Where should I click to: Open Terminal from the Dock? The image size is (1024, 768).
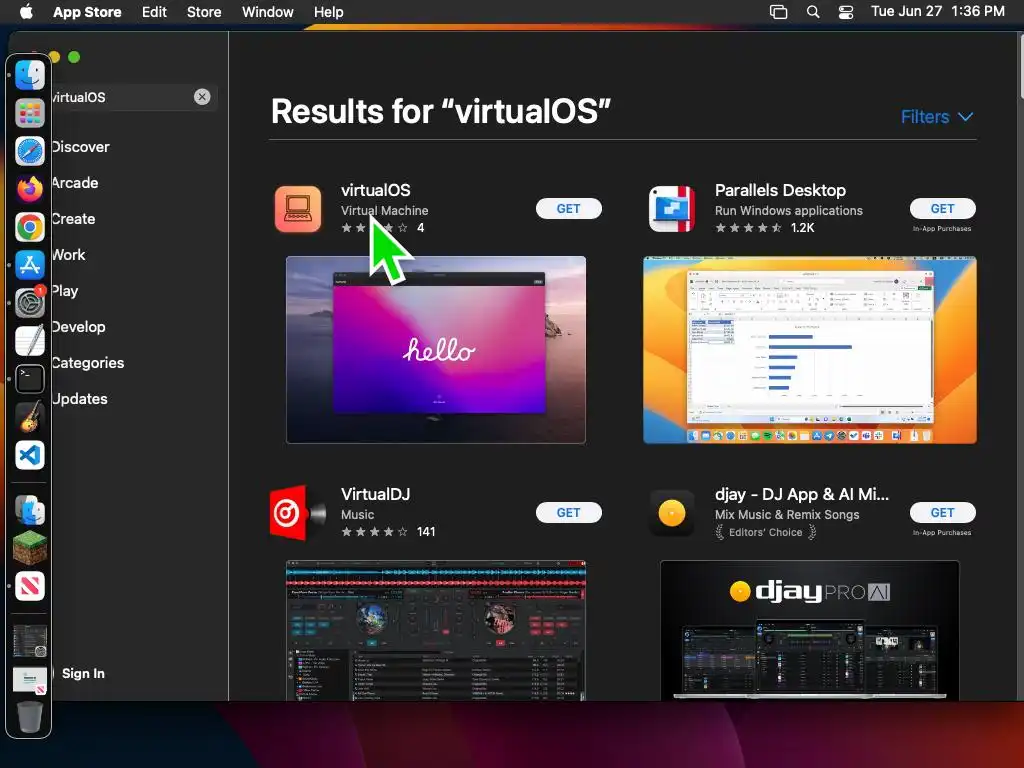pos(30,379)
